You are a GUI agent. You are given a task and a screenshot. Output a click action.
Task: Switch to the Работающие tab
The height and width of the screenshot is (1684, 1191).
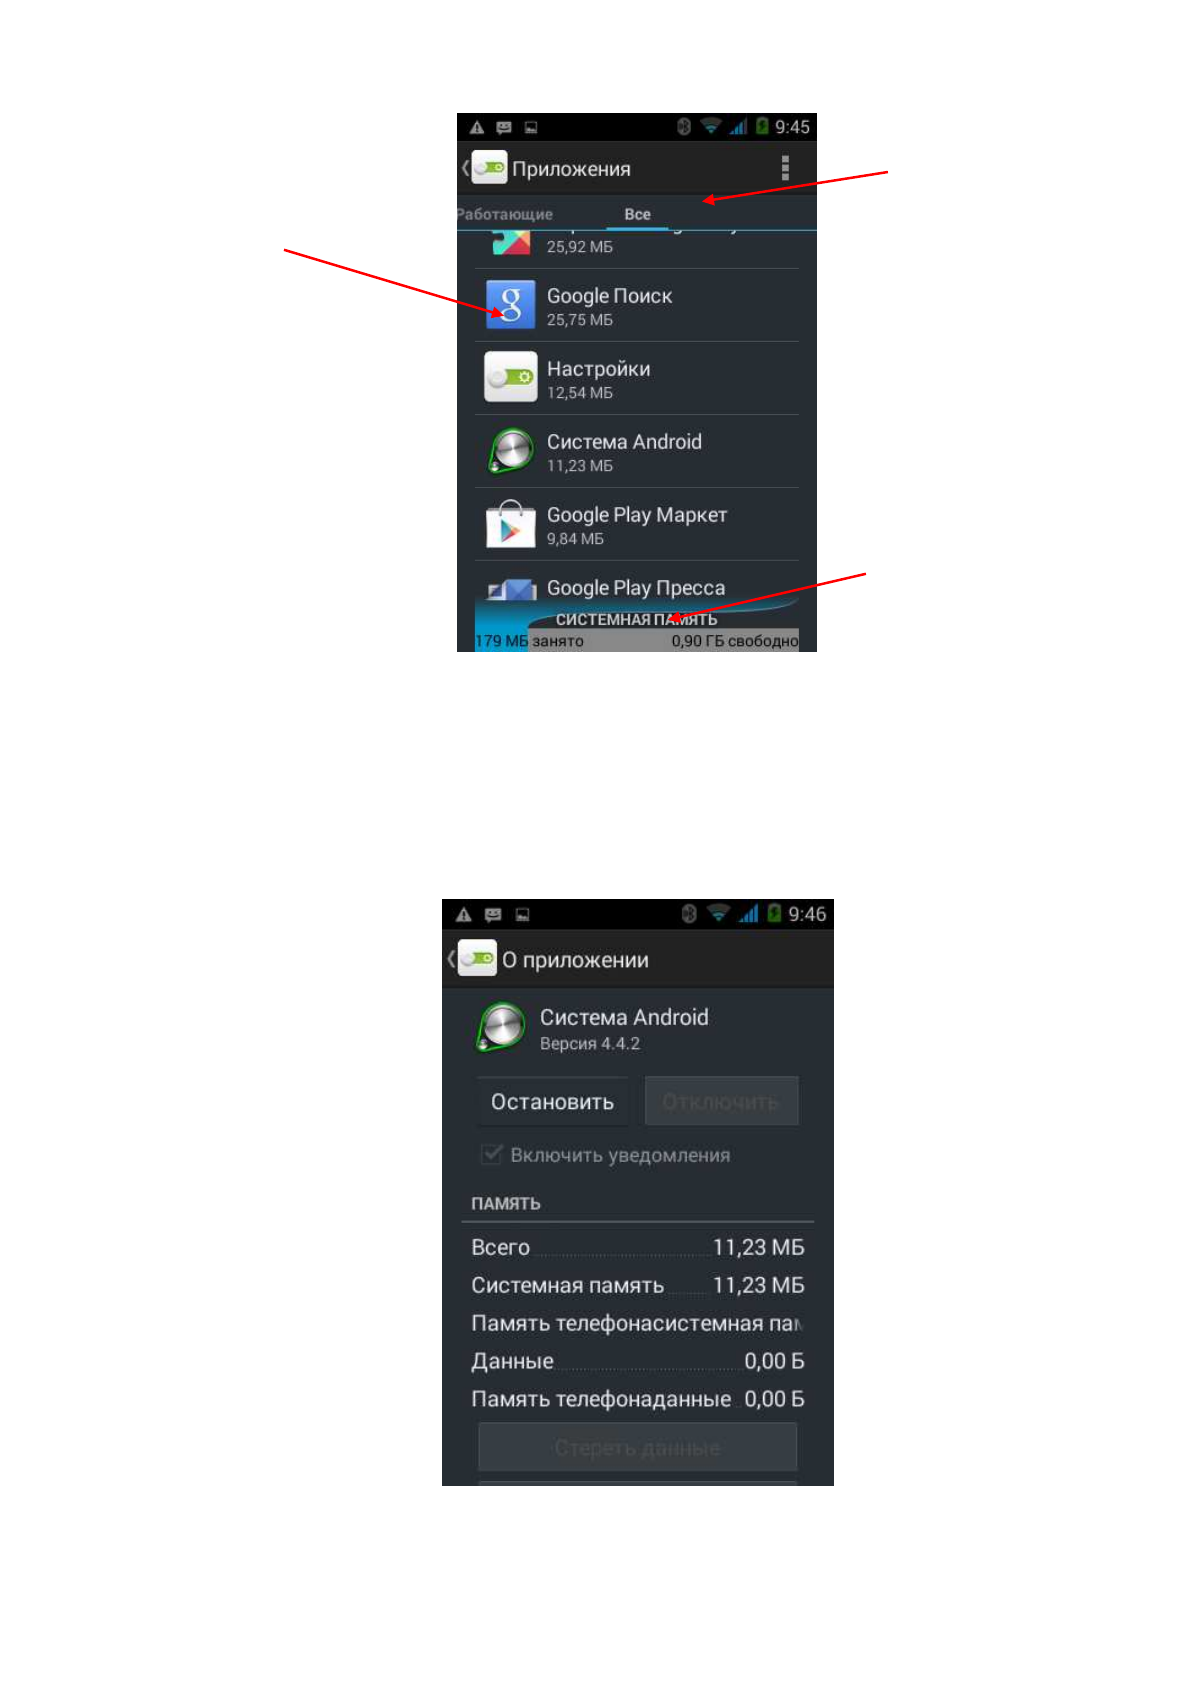pyautogui.click(x=505, y=214)
